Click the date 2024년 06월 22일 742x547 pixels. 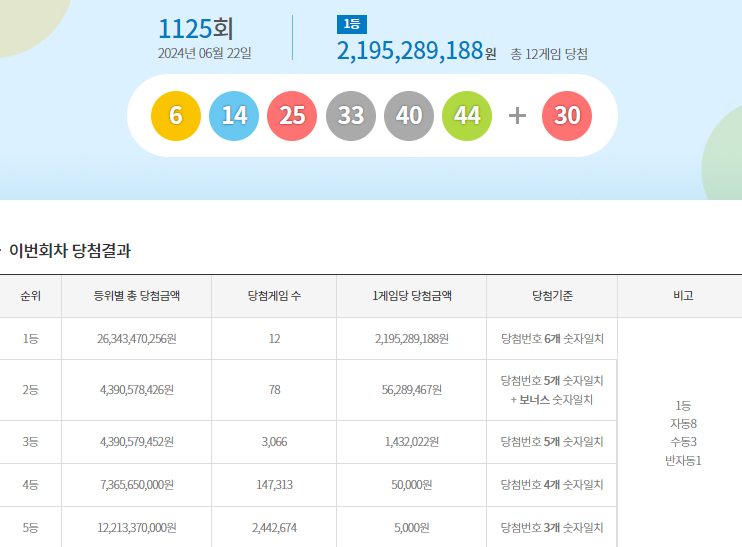(x=204, y=53)
